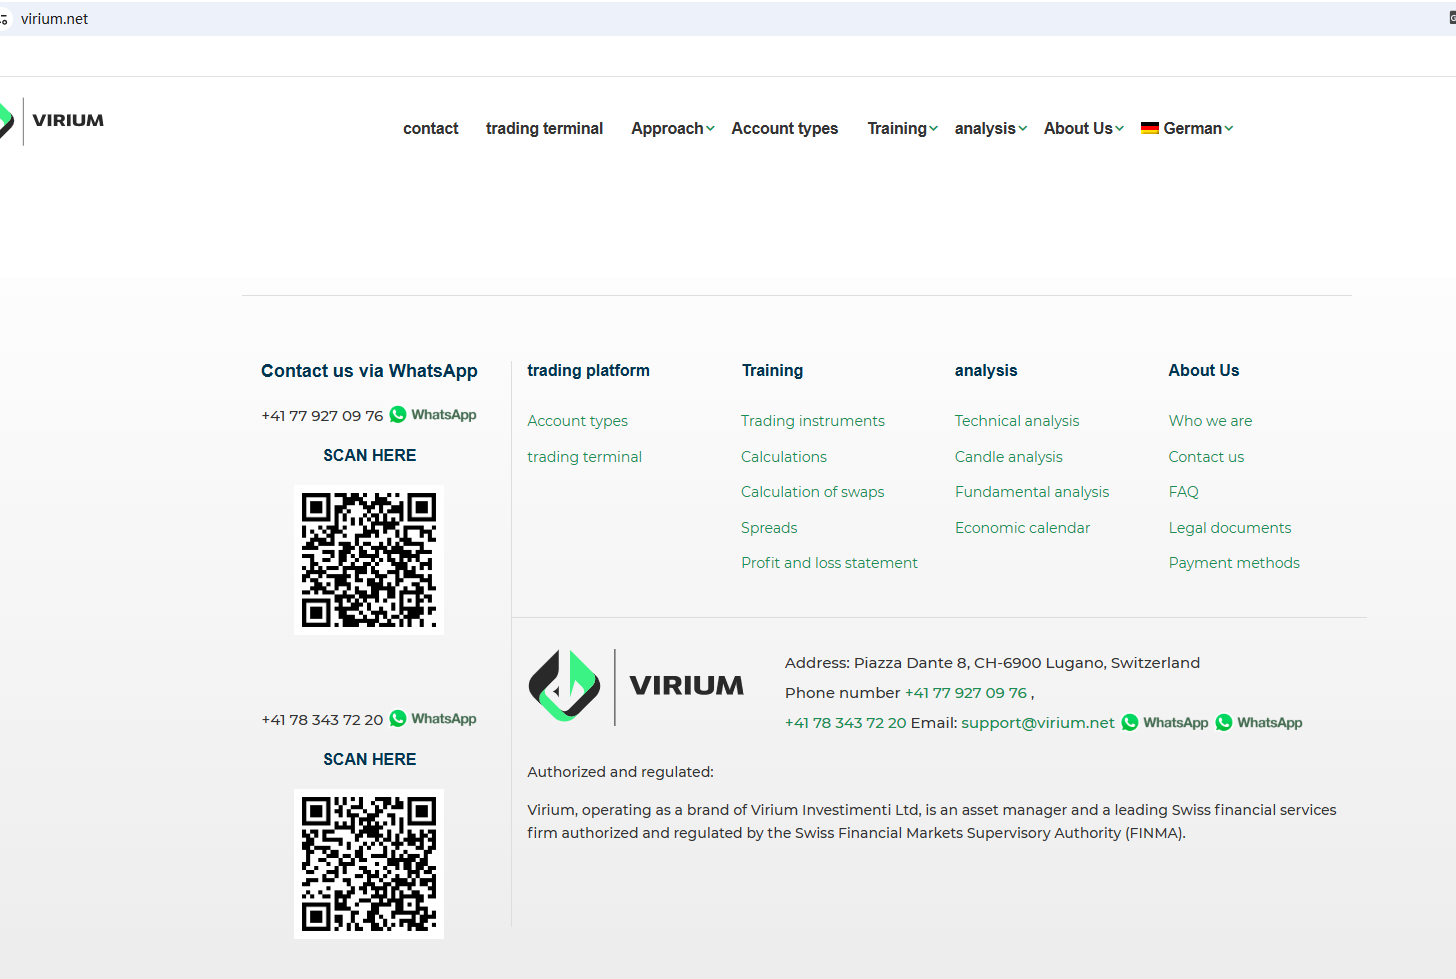The height and width of the screenshot is (979, 1456).
Task: Click the last WhatsApp icon in the address block
Action: (1224, 723)
